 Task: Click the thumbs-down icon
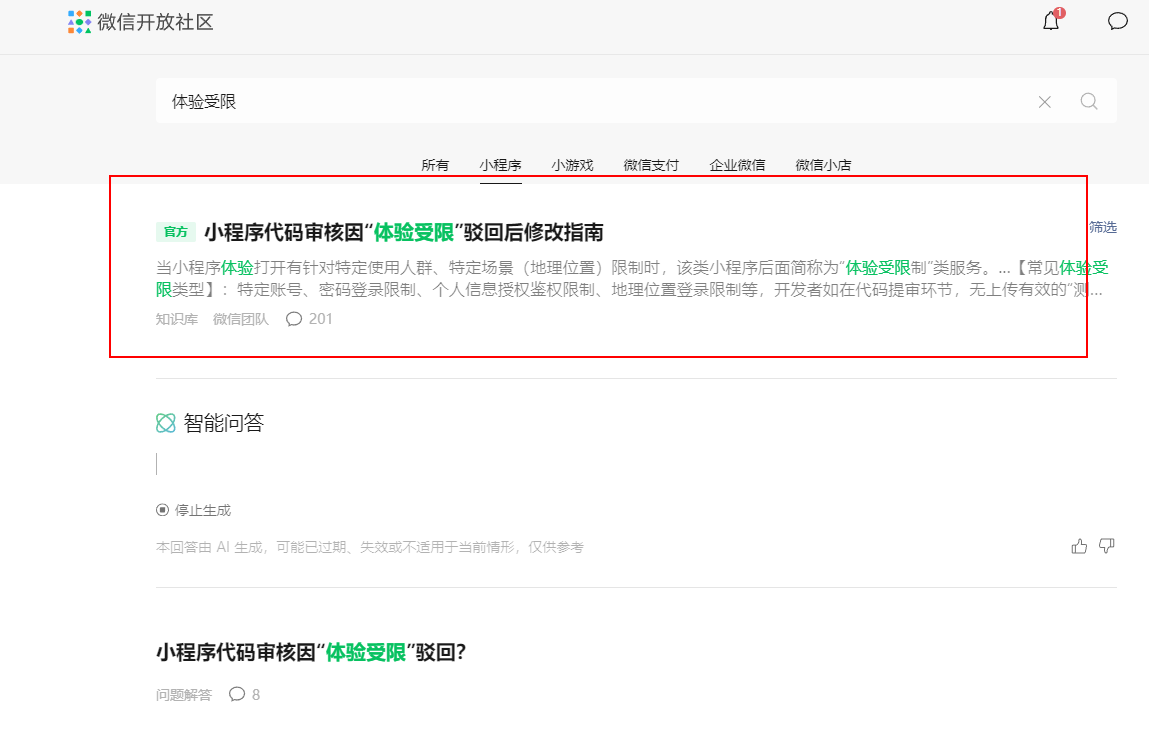pos(1106,546)
